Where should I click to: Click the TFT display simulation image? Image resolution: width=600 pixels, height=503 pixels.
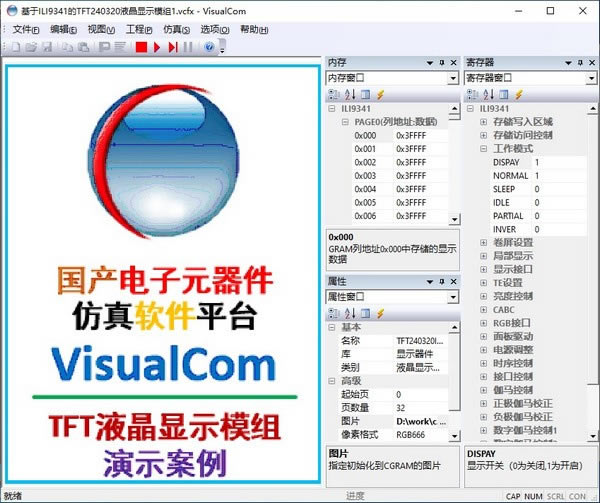click(x=163, y=273)
